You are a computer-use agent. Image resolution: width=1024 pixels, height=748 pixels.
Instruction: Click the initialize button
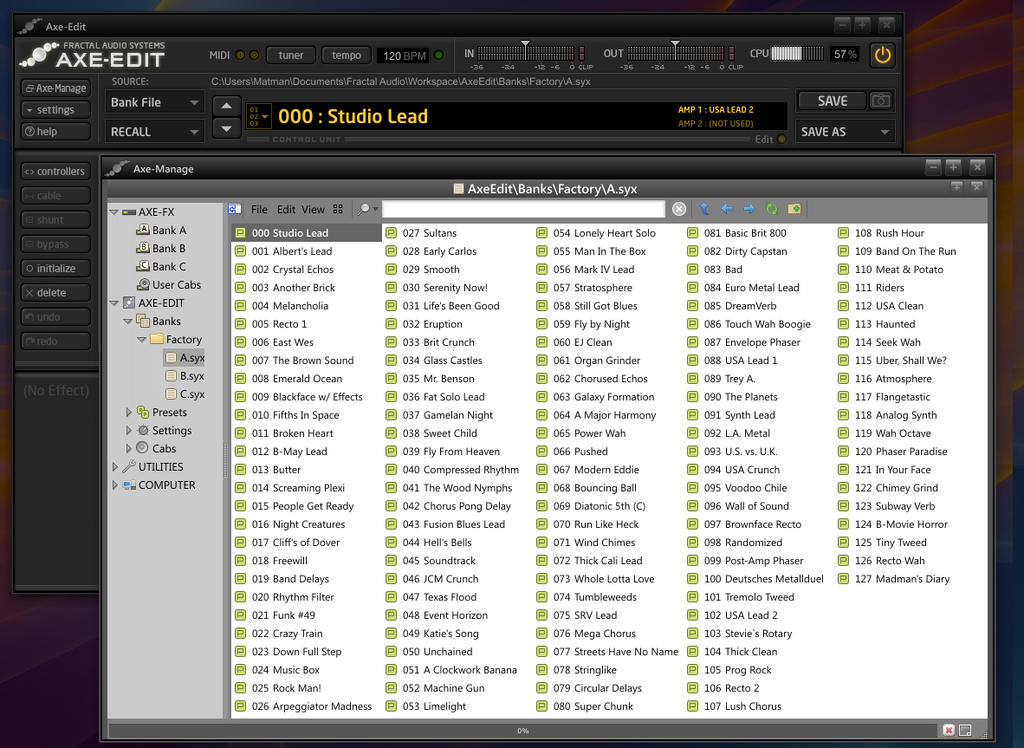click(x=55, y=268)
